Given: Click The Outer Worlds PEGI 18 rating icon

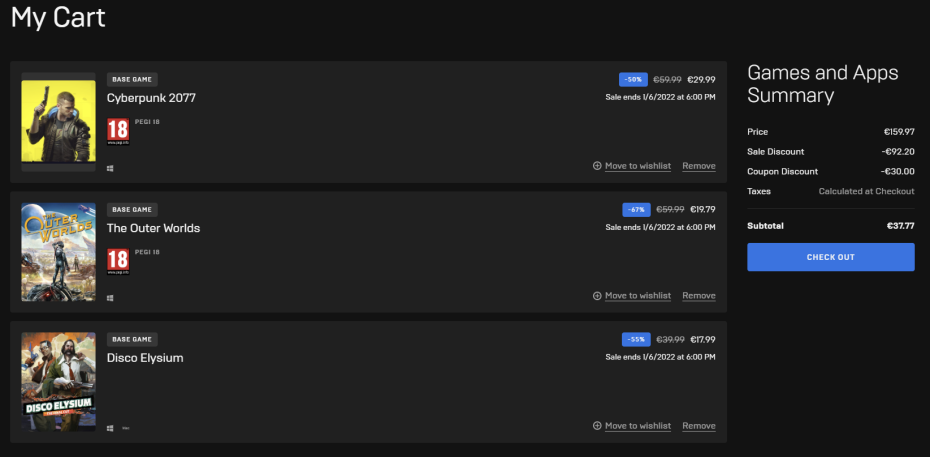Looking at the screenshot, I should point(118,262).
